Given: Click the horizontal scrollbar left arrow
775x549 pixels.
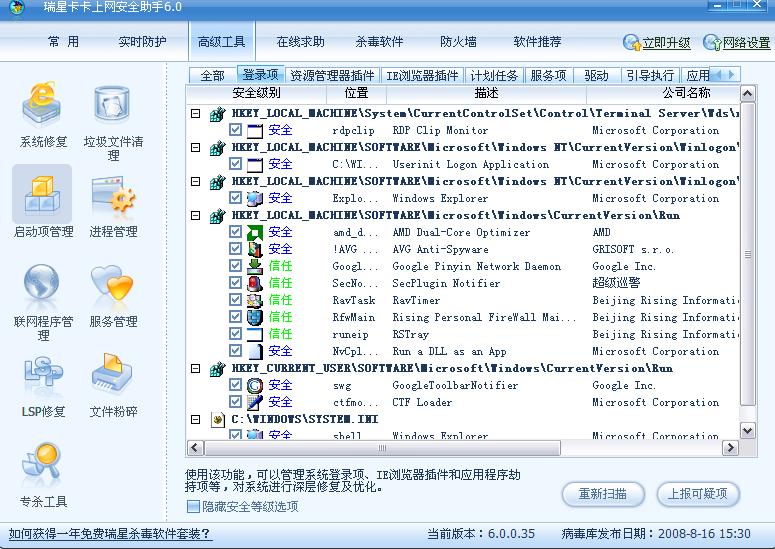Looking at the screenshot, I should 194,448.
